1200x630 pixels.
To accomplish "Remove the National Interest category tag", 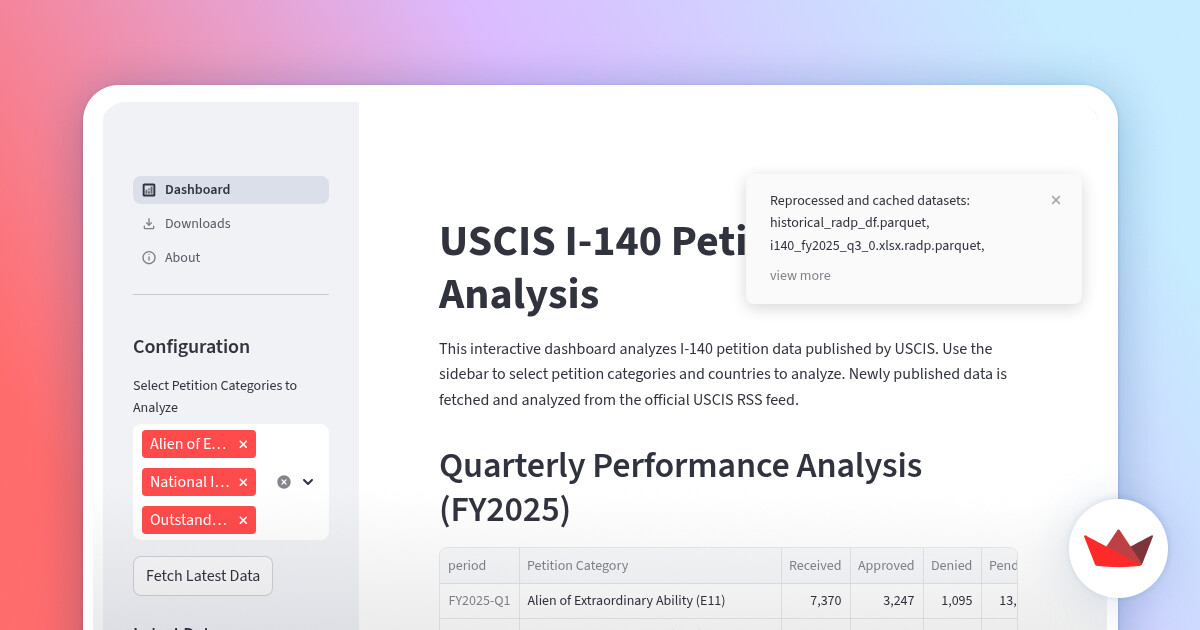I will point(243,482).
